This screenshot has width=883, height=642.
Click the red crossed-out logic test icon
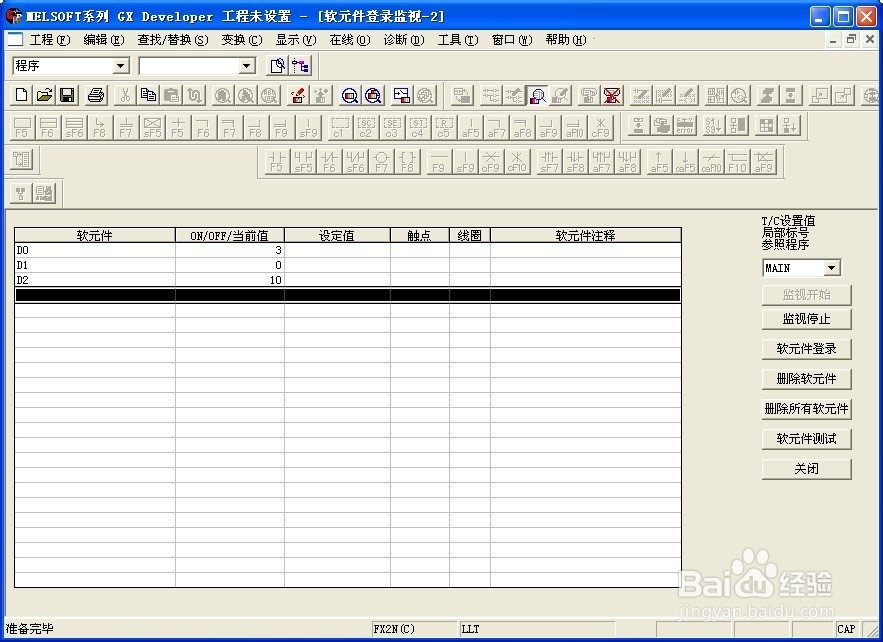612,95
